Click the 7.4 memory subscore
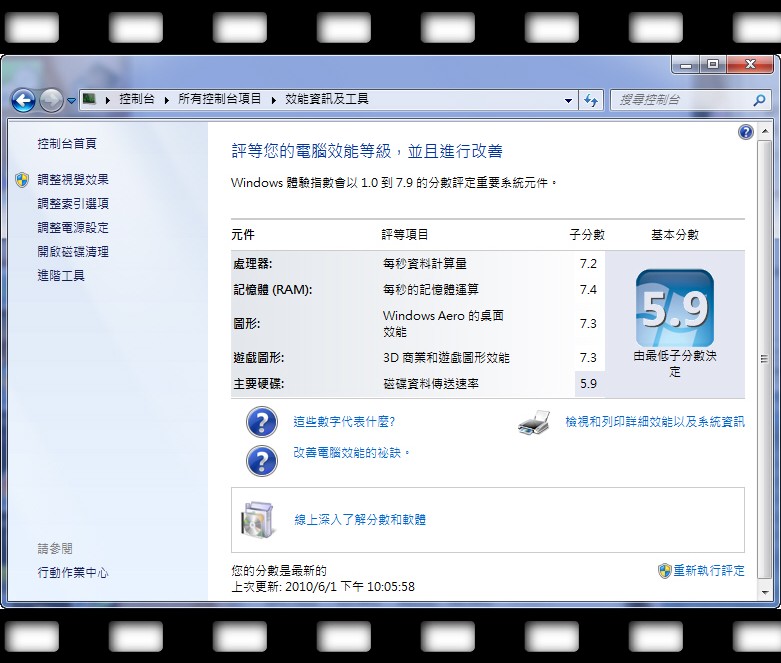 click(x=588, y=289)
